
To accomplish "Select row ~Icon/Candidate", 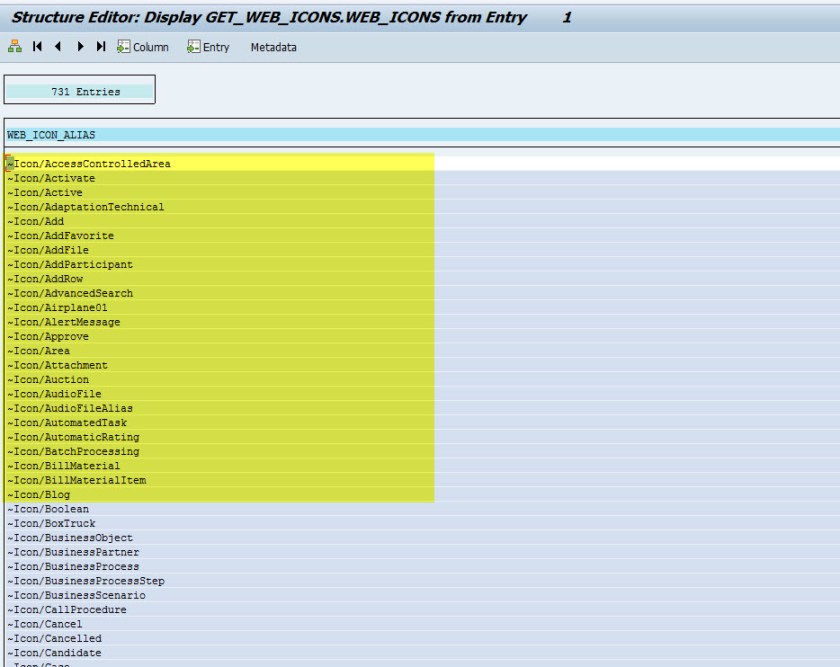I will click(422, 654).
